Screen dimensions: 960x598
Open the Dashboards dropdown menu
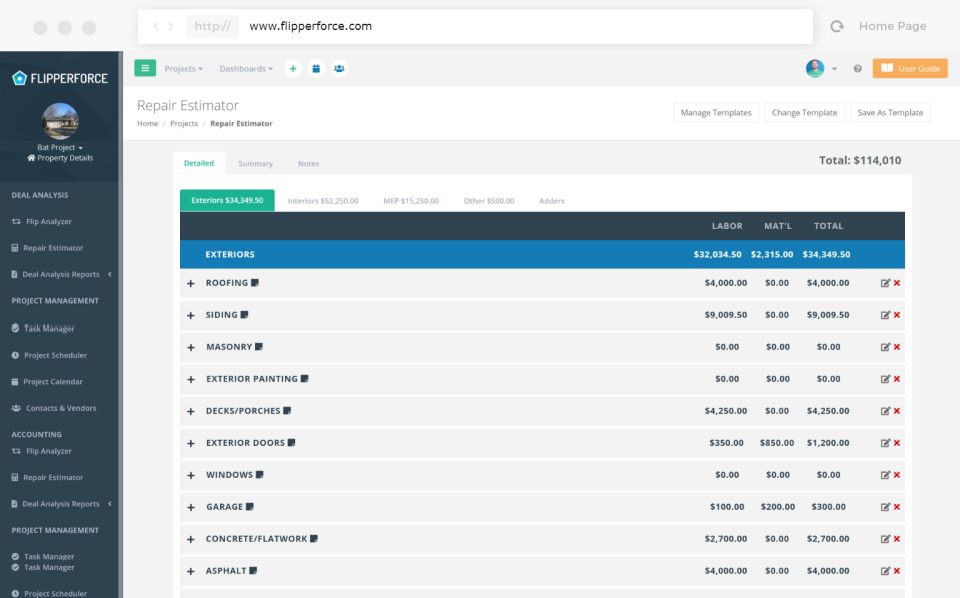click(243, 68)
